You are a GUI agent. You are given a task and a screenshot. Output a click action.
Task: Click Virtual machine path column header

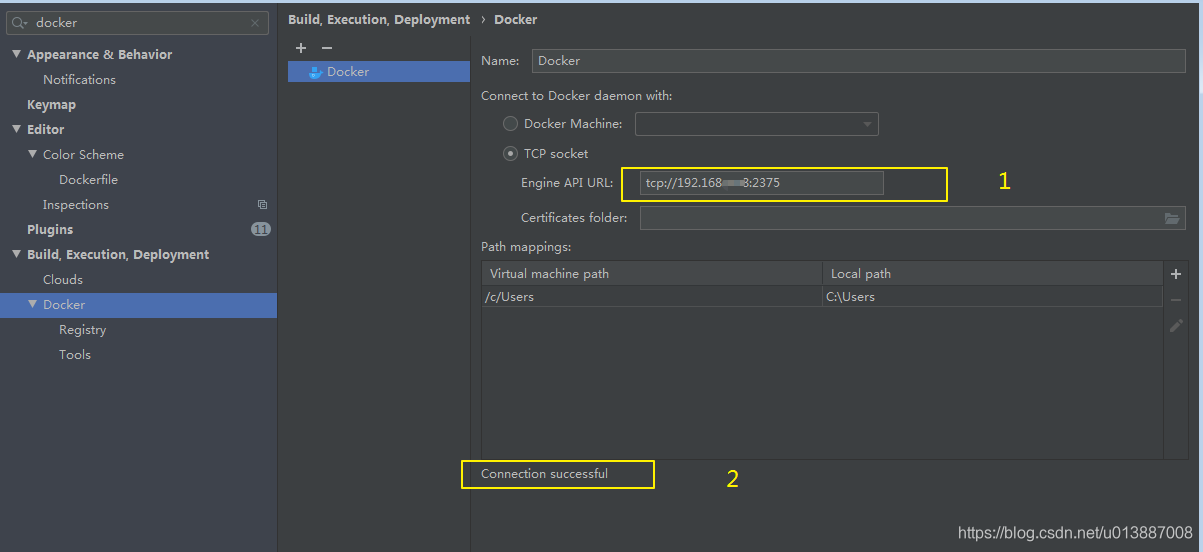coord(652,274)
